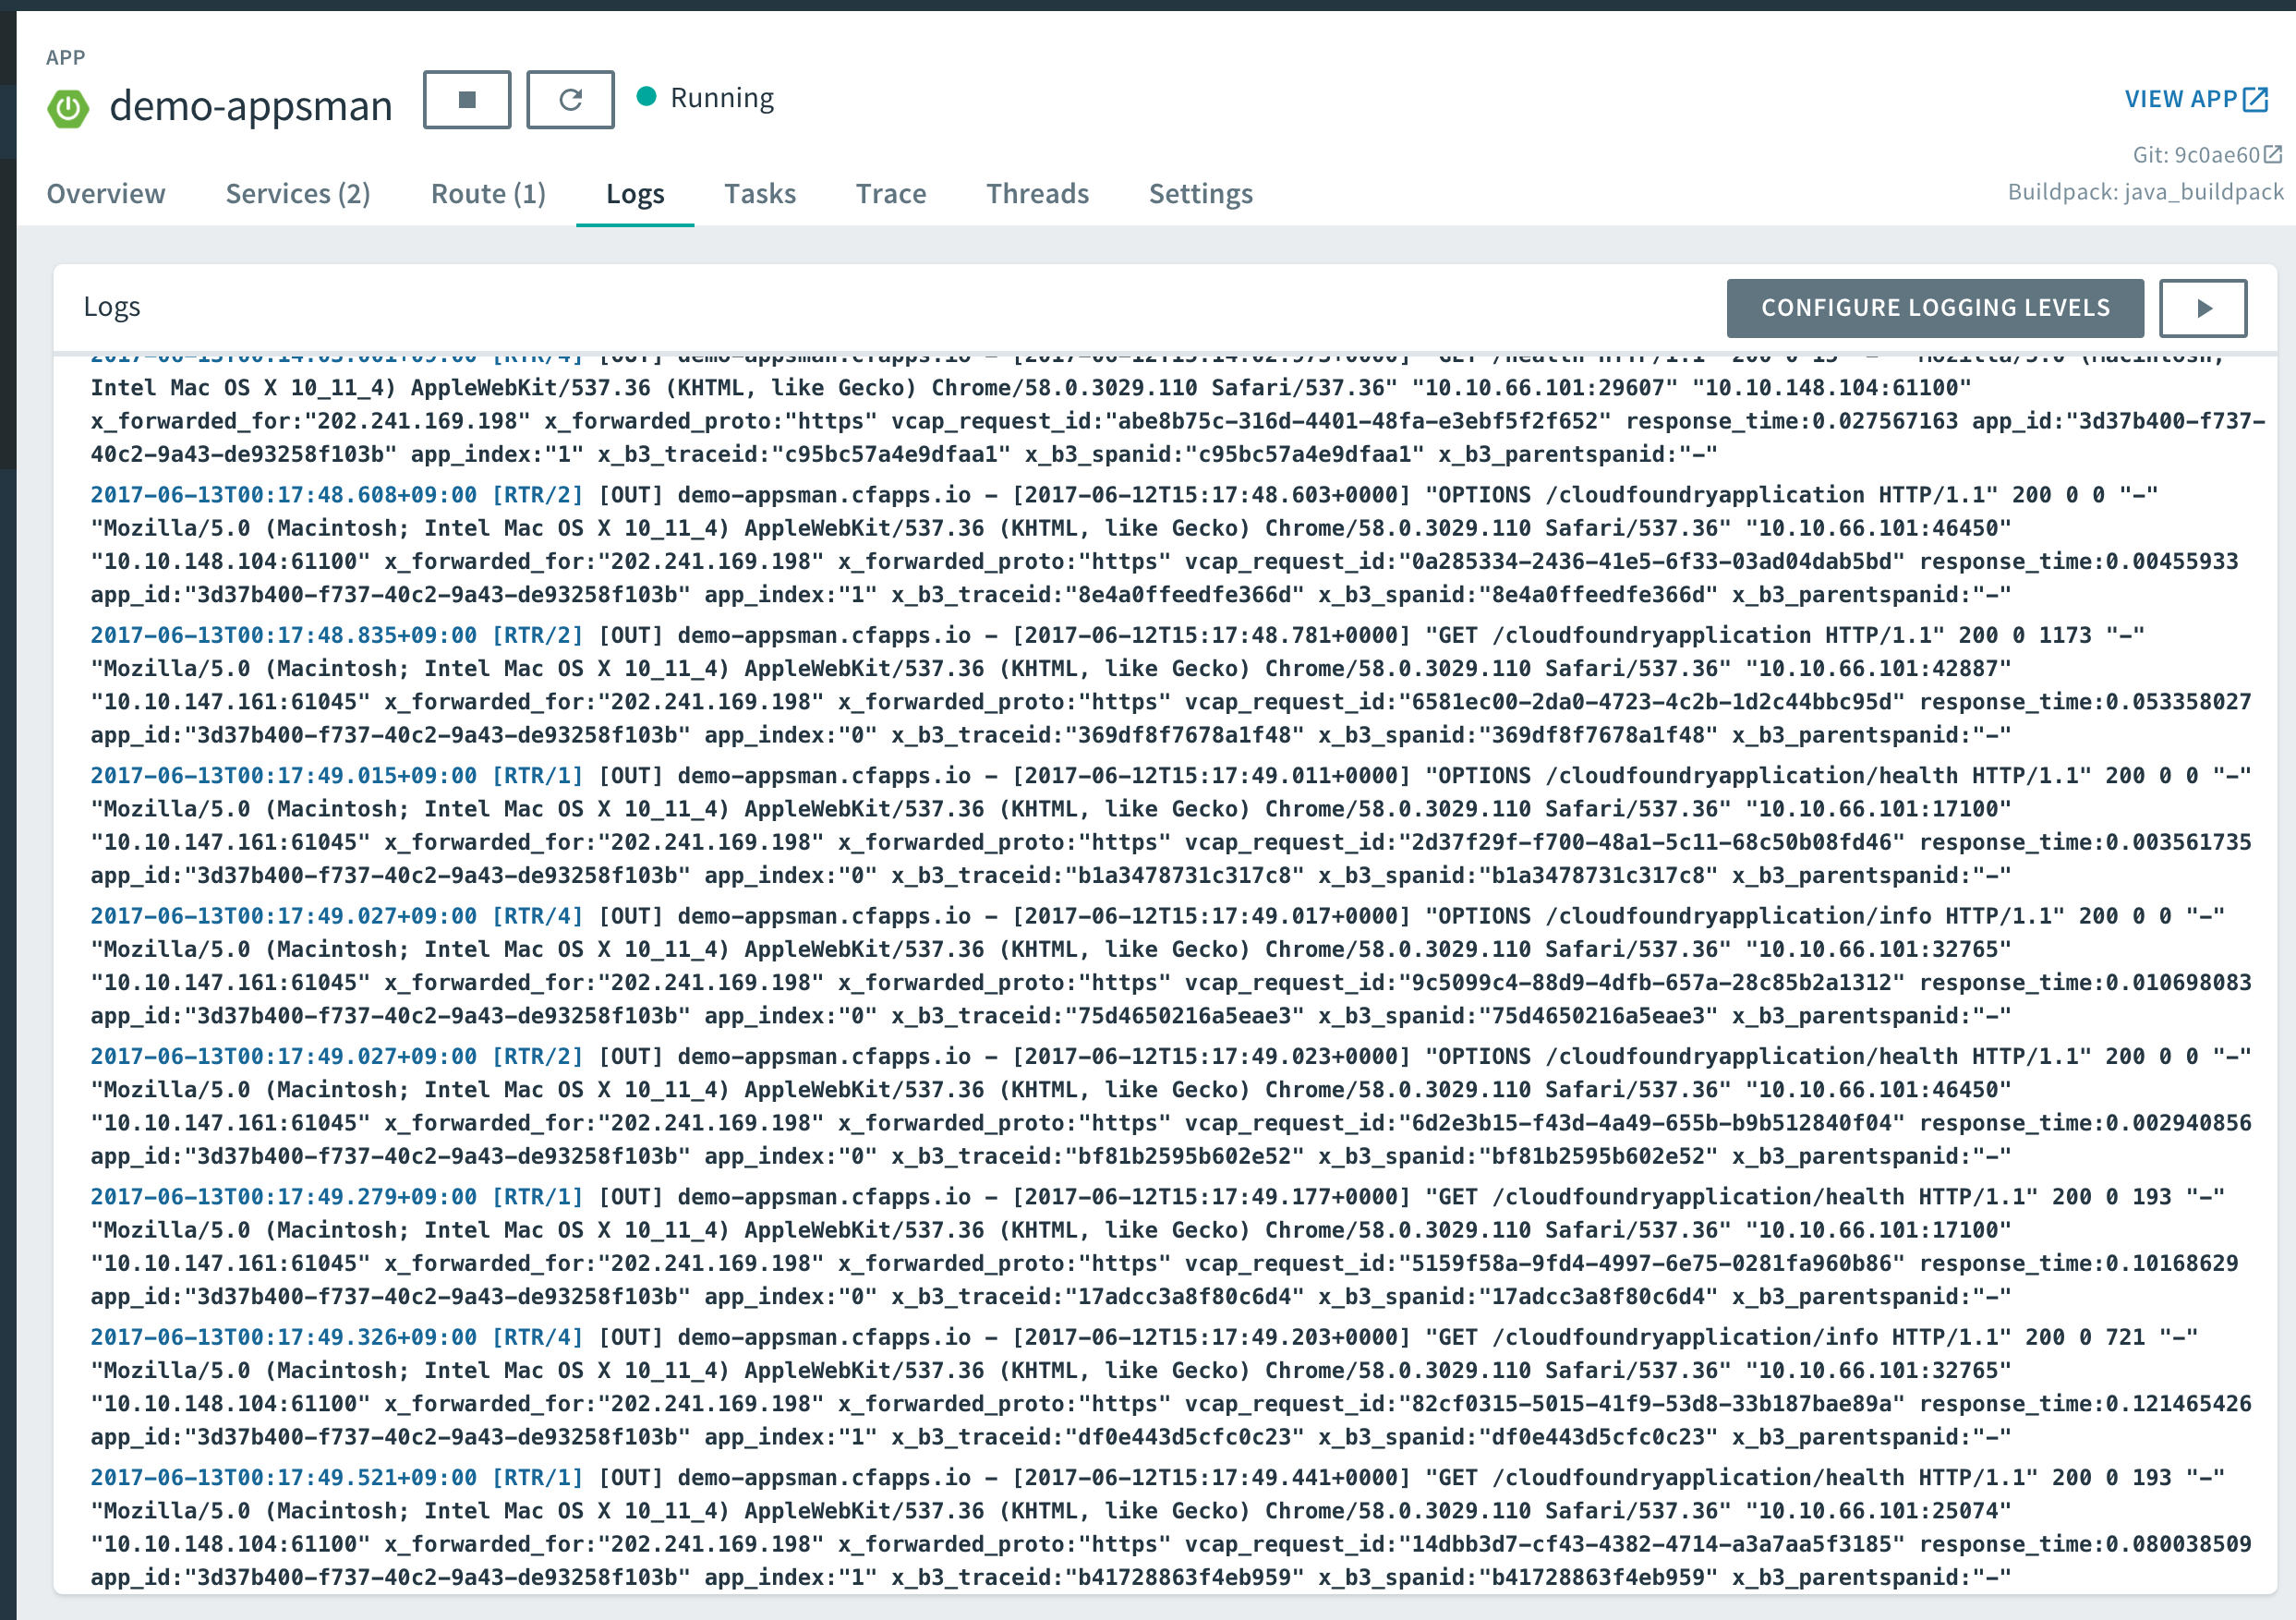Open the Overview tab
The width and height of the screenshot is (2296, 1620).
point(106,193)
